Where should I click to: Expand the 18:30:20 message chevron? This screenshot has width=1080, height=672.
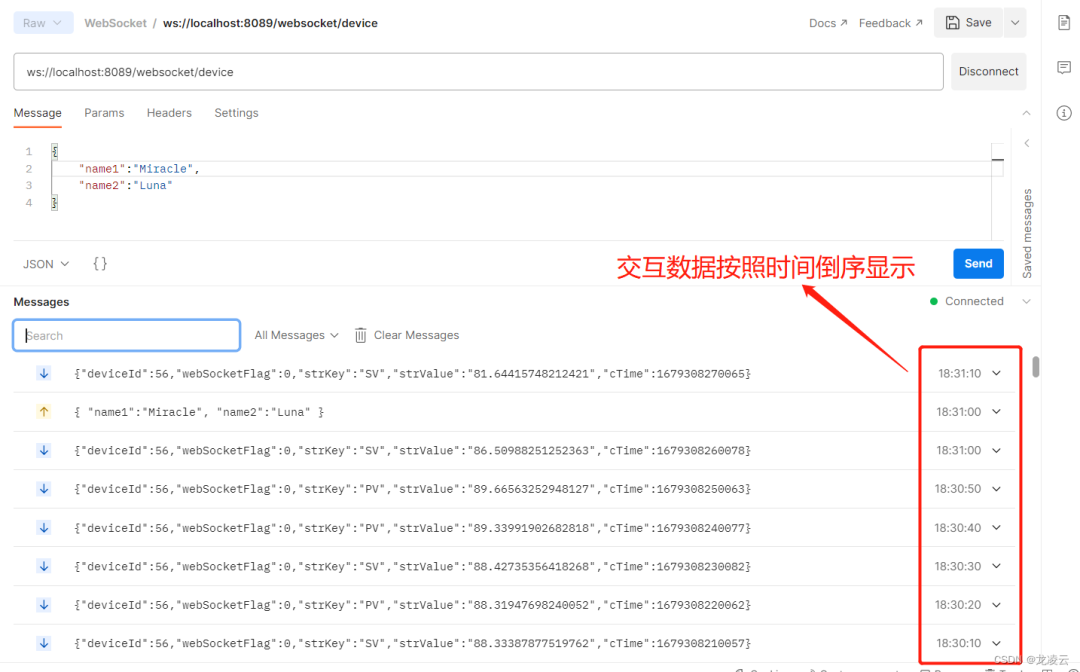(x=997, y=605)
